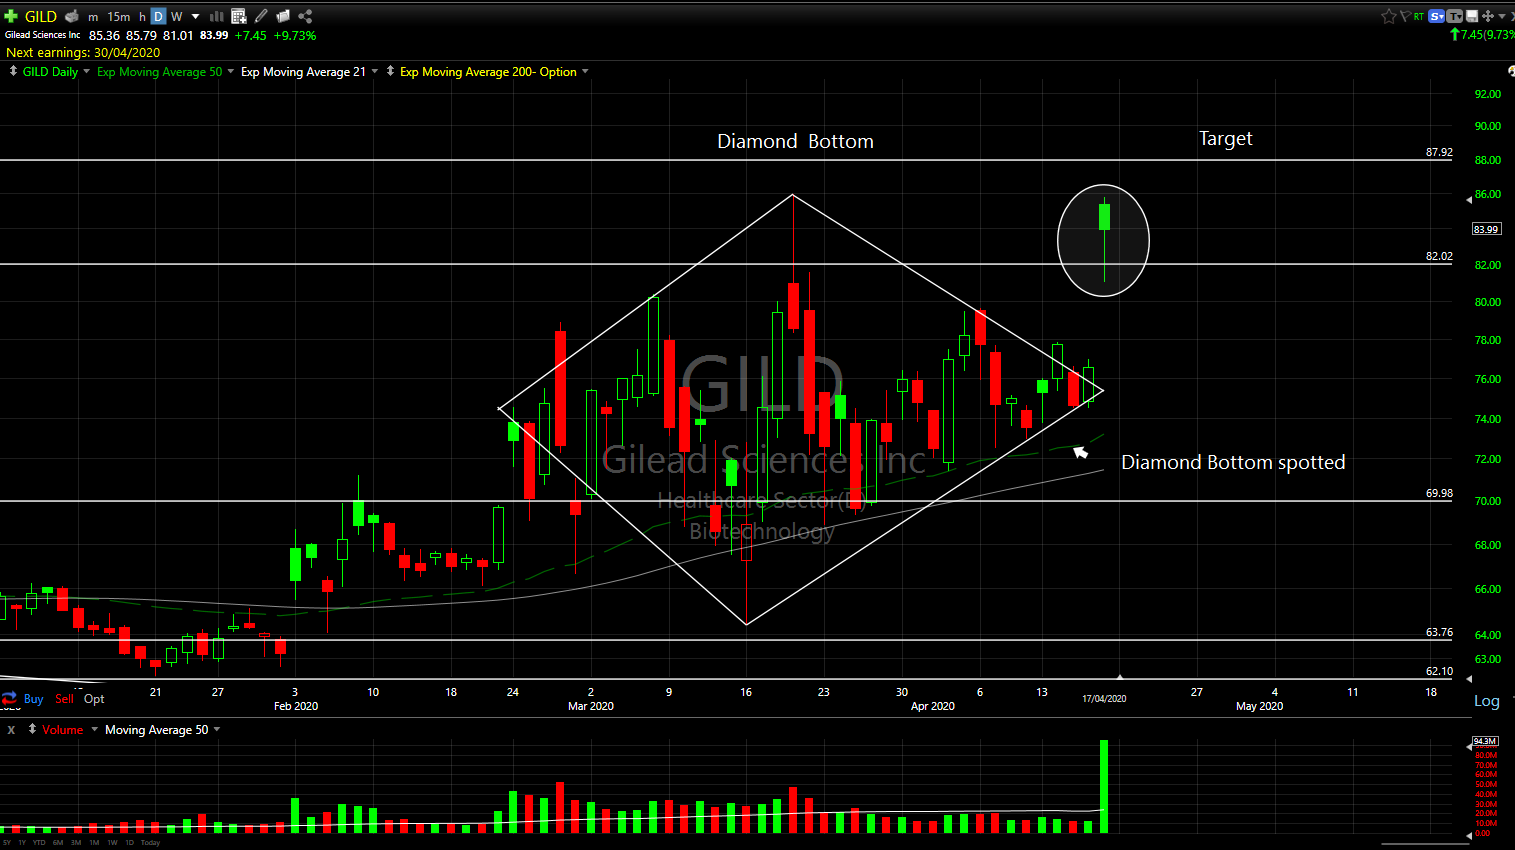The image size is (1515, 850).
Task: Click the 94.3M volume axis marker
Action: [1485, 741]
